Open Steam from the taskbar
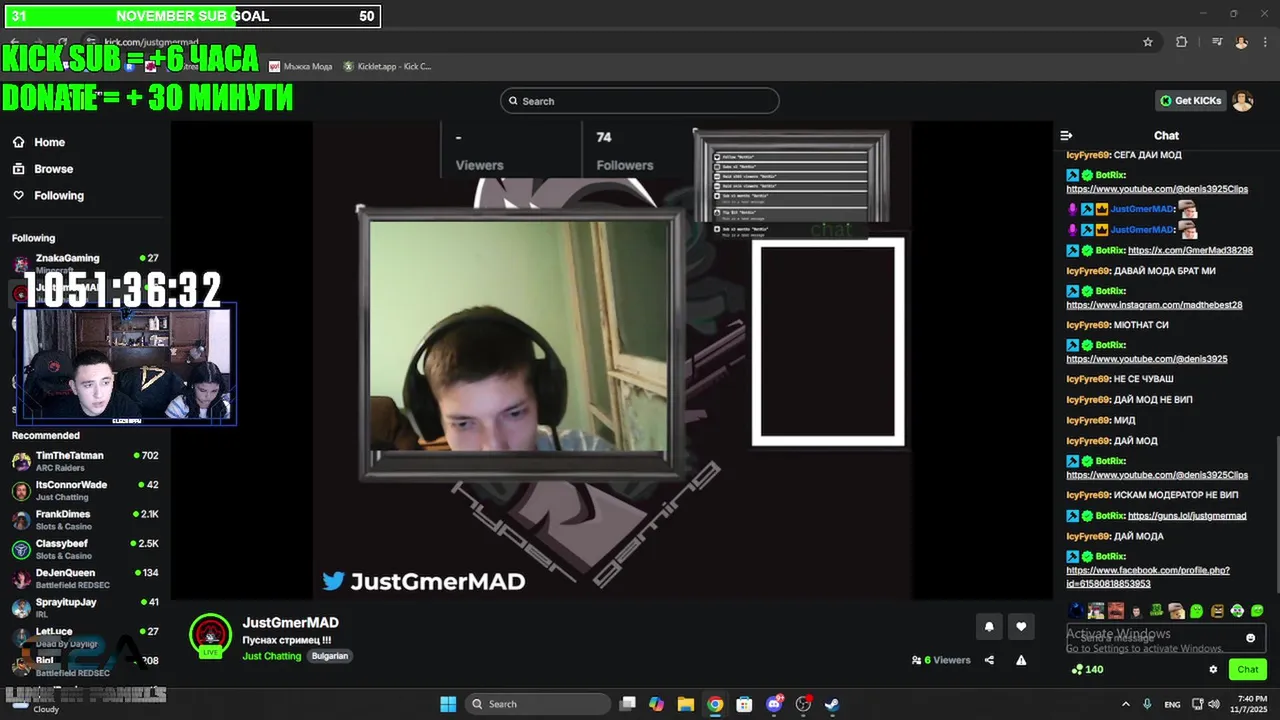This screenshot has height=720, width=1280. click(x=831, y=704)
